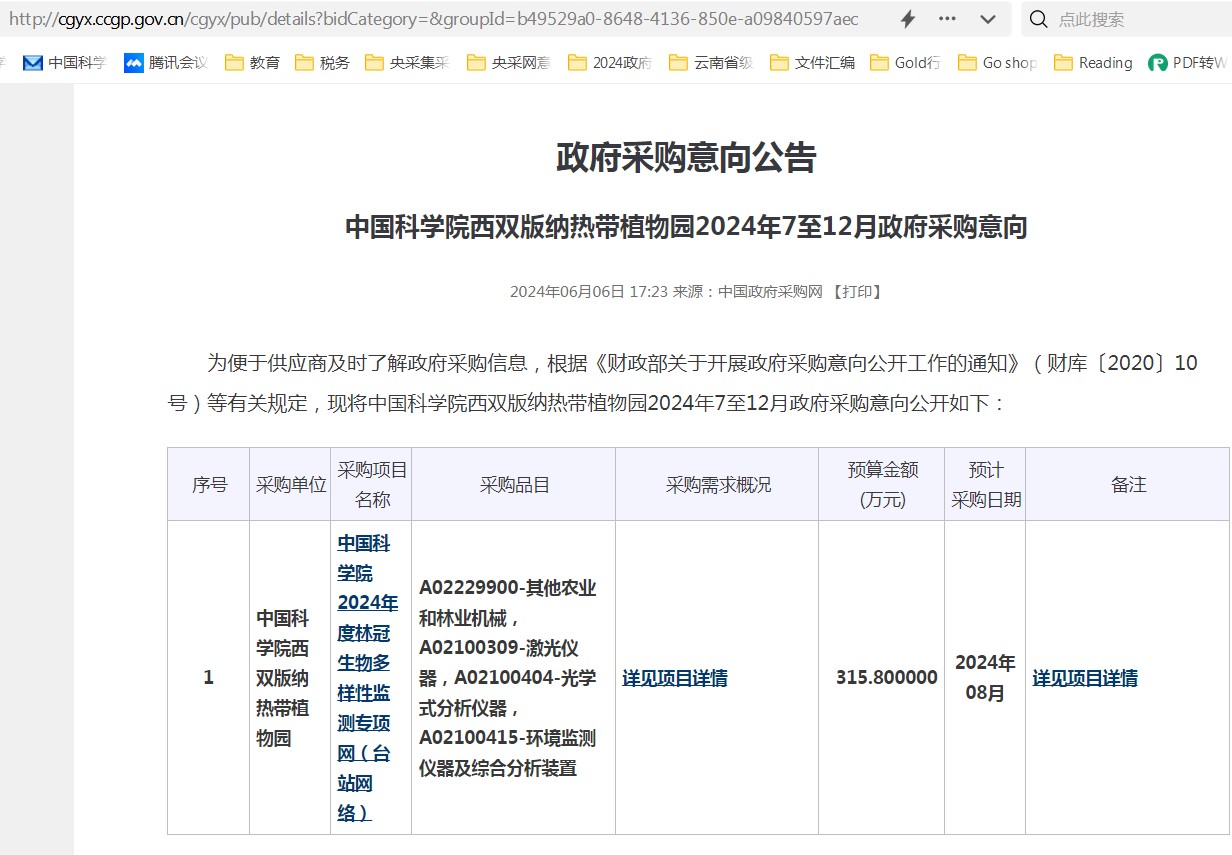Click the 【打印】 print link

[x=857, y=292]
